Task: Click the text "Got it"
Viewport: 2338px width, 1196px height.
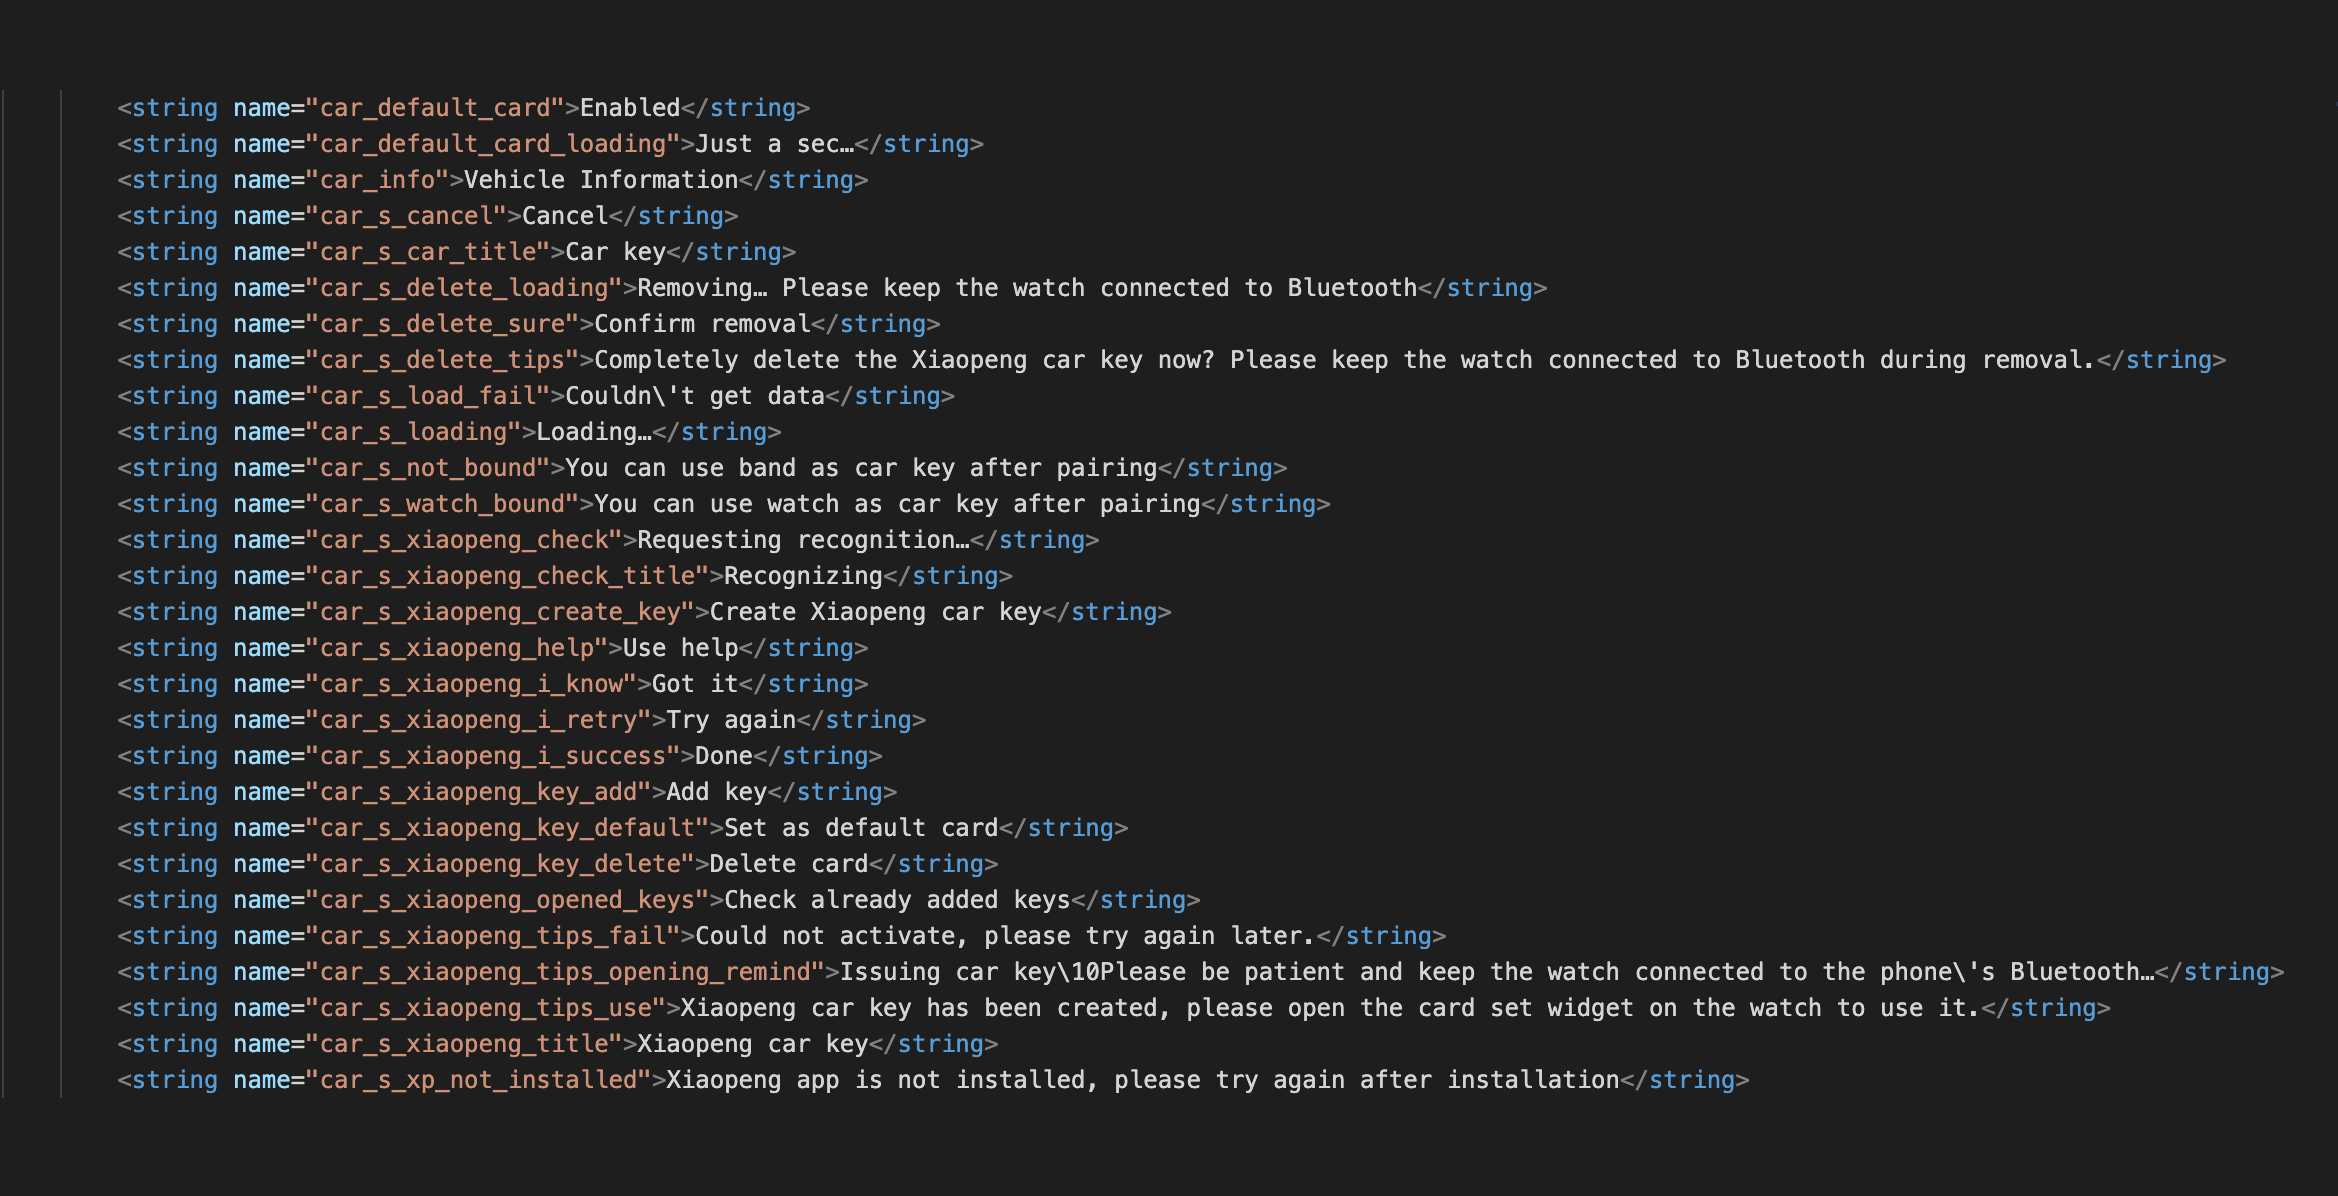Action: pyautogui.click(x=695, y=684)
